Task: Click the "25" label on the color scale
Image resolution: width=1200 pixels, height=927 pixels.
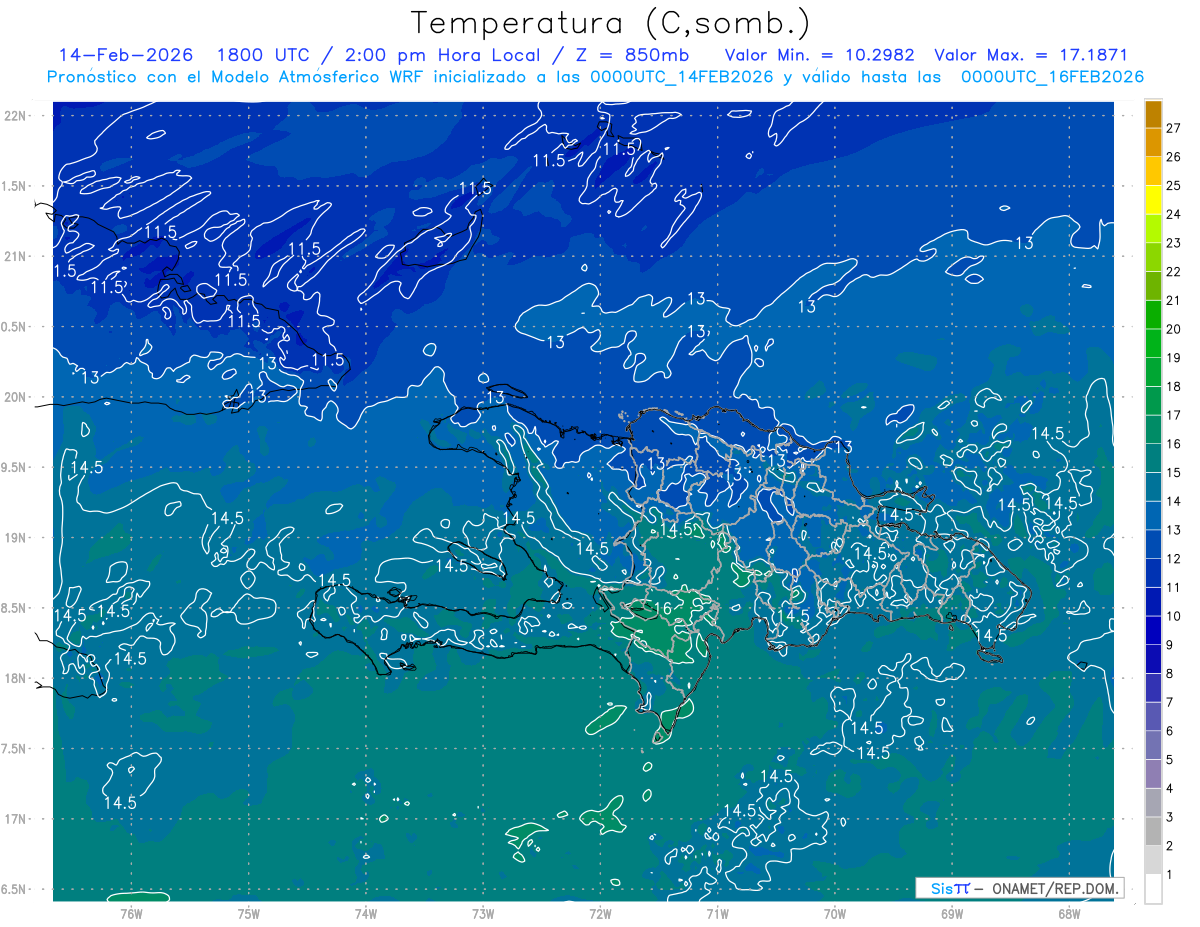Action: coord(1173,186)
